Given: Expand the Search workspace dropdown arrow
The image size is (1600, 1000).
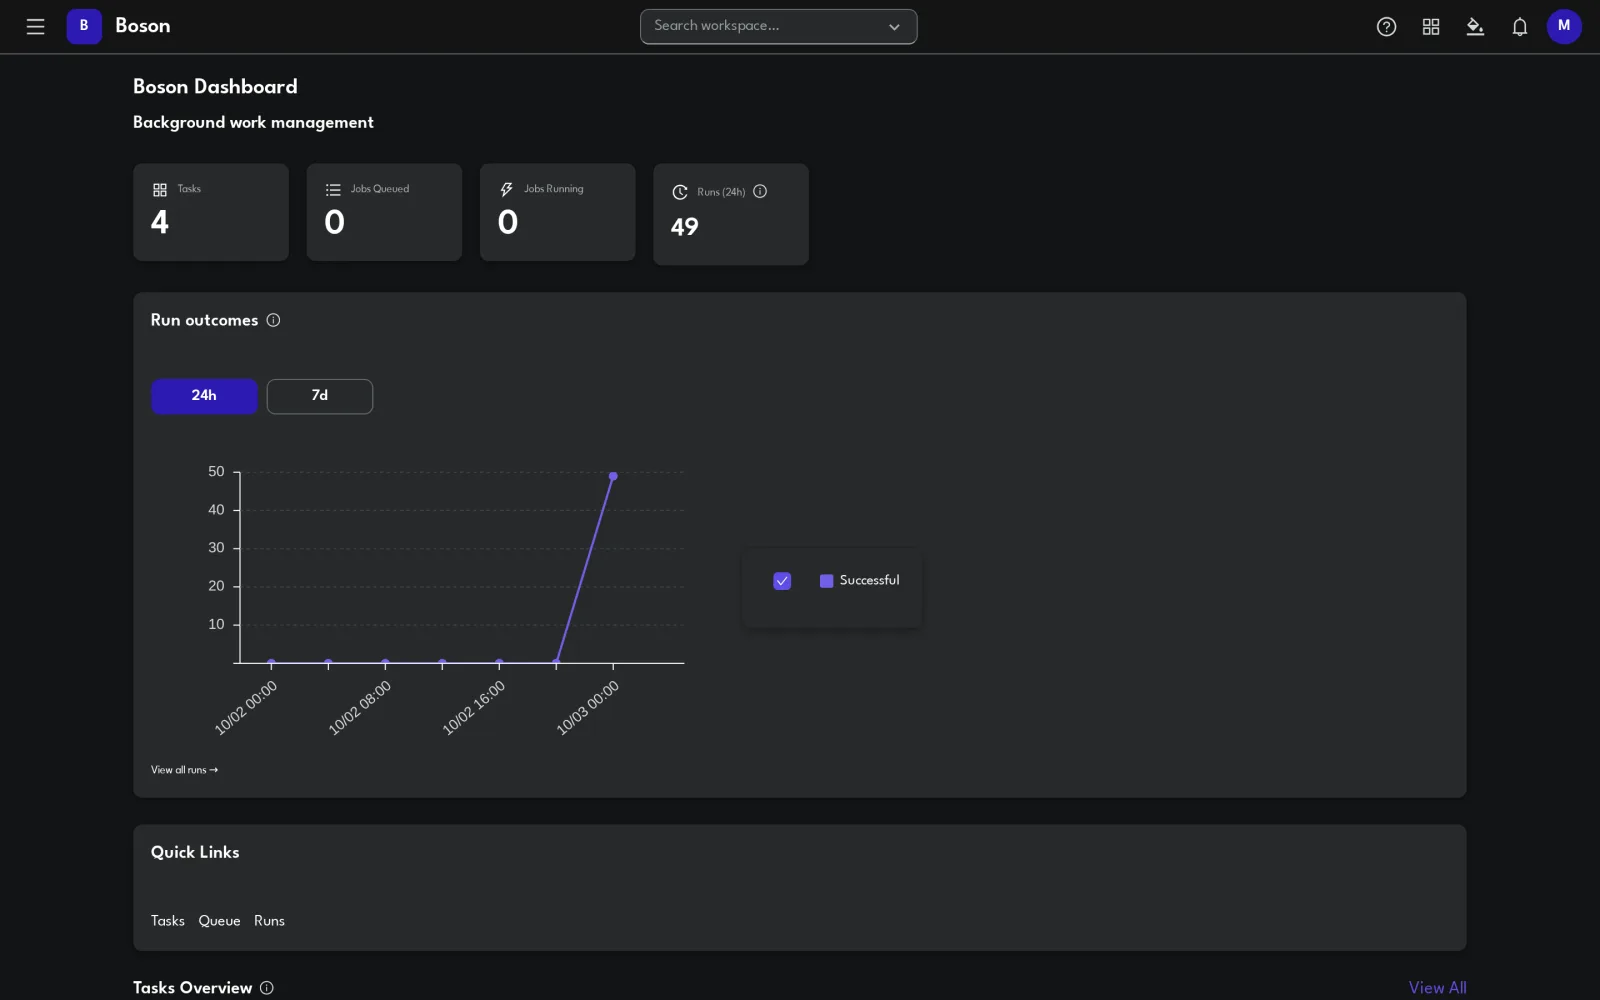Looking at the screenshot, I should pos(894,27).
